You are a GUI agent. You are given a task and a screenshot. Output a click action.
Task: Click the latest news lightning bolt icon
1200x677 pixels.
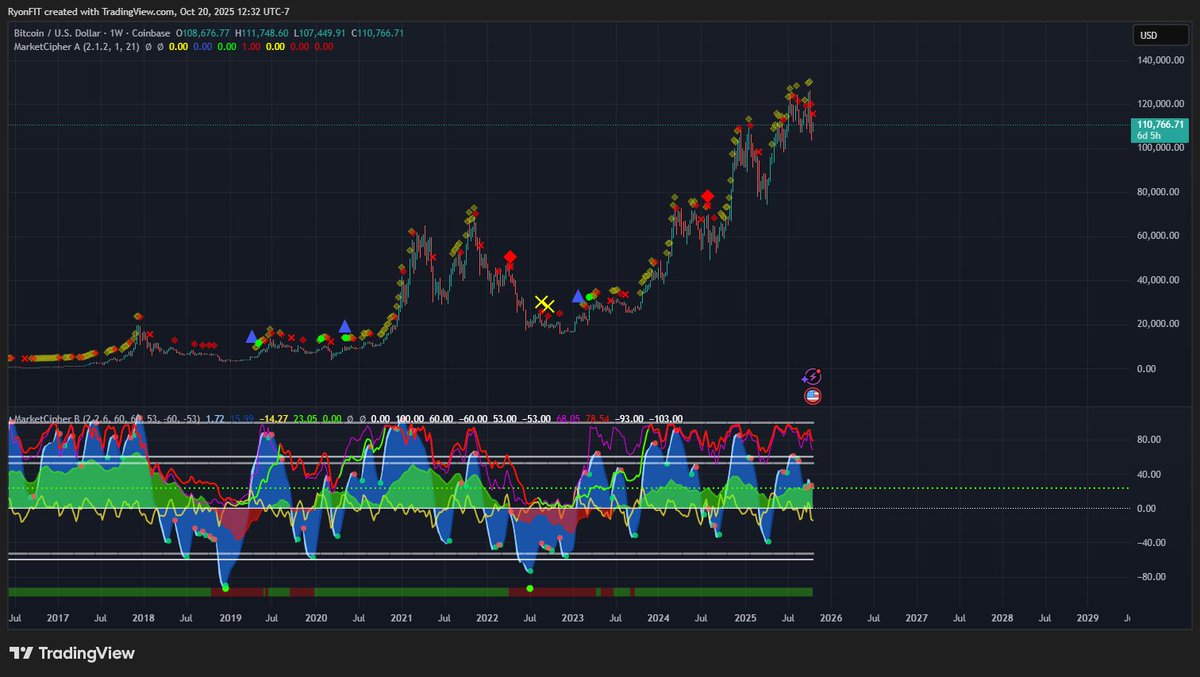[x=812, y=376]
